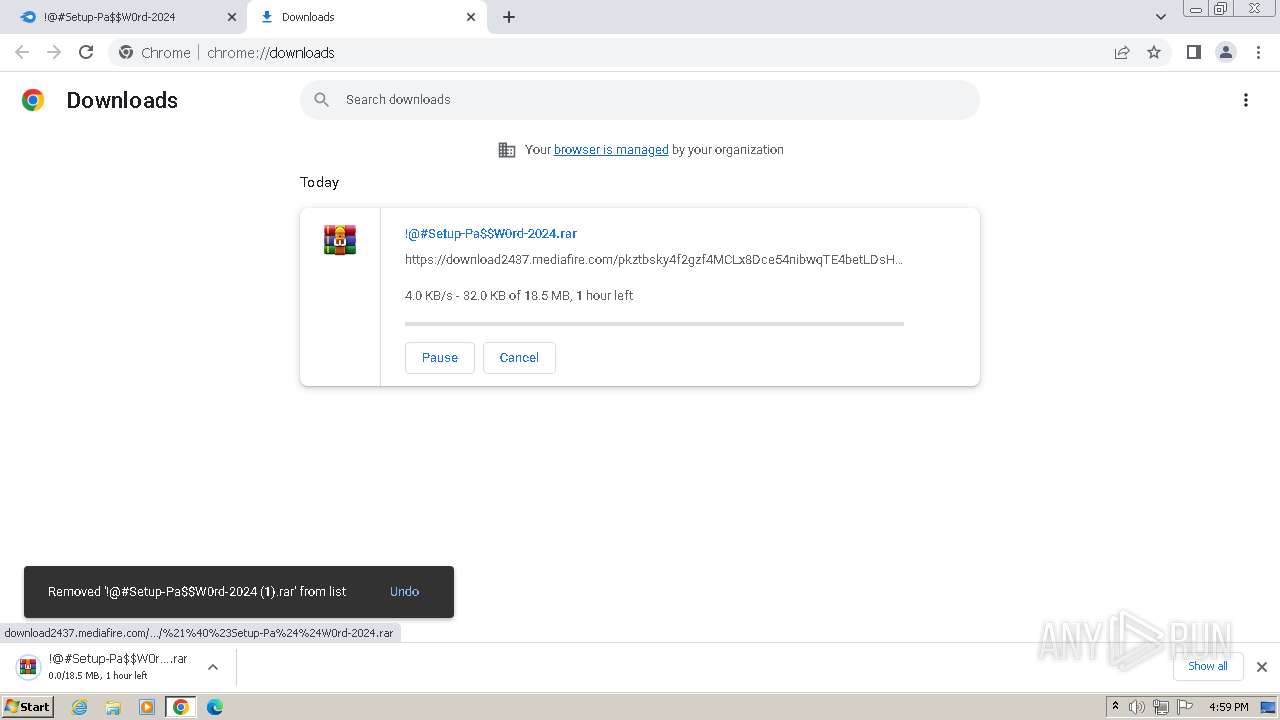Cancel the current download
The width and height of the screenshot is (1280, 720).
(x=519, y=358)
